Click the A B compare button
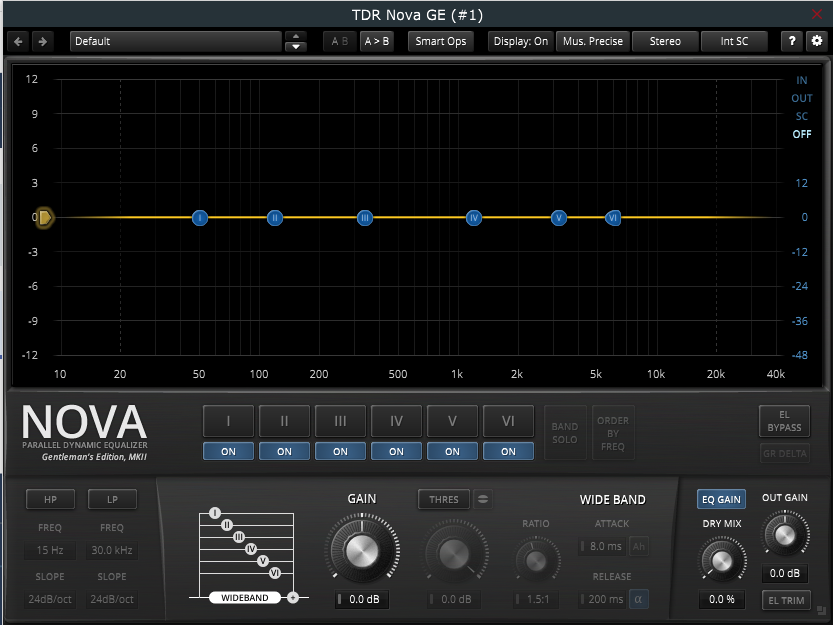Viewport: 833px width, 625px height. point(340,41)
